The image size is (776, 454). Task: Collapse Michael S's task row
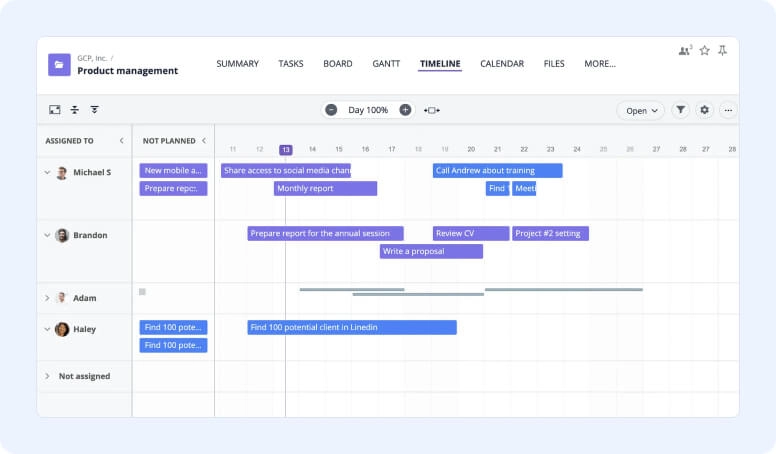[47, 173]
